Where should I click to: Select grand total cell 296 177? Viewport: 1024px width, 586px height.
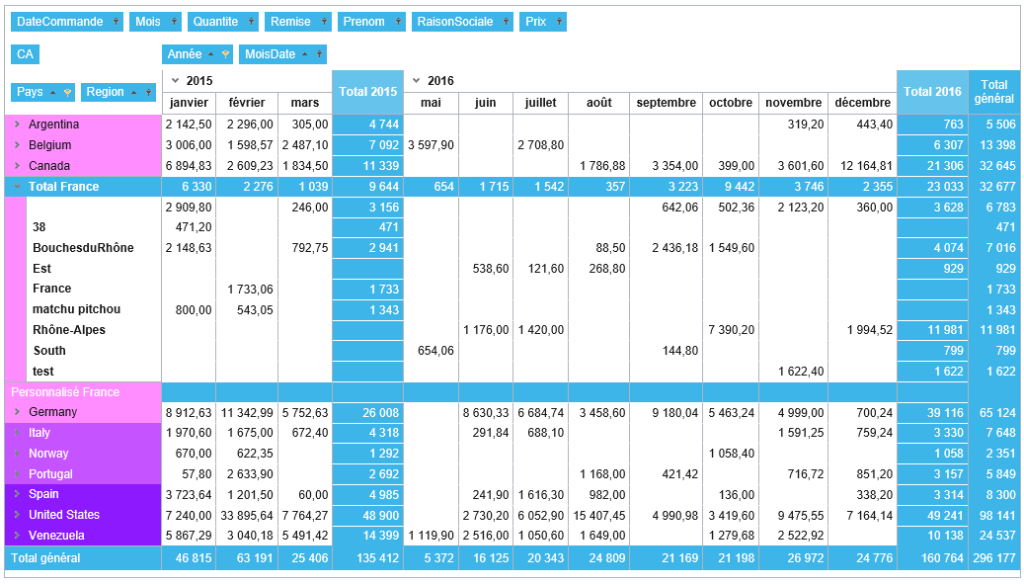click(x=994, y=558)
